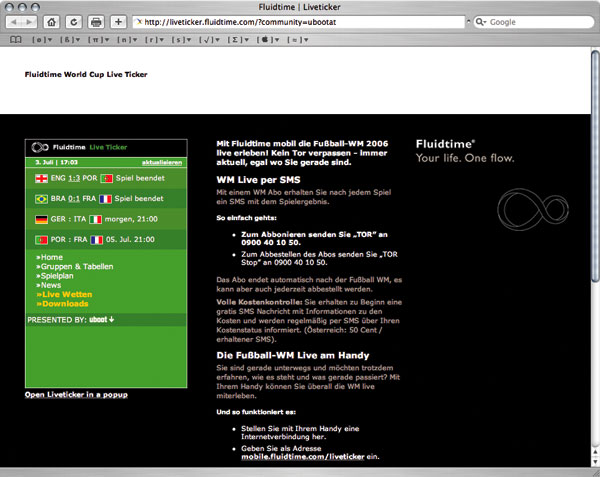Open Gruppen & Tabellen in ticker menu

75,267
